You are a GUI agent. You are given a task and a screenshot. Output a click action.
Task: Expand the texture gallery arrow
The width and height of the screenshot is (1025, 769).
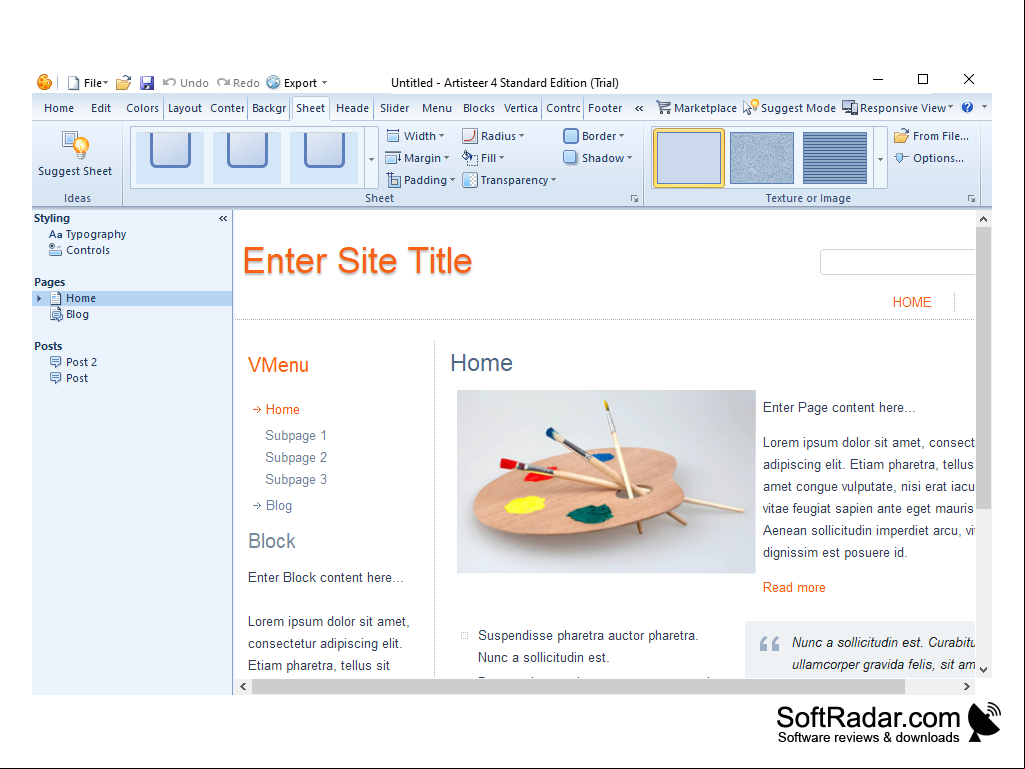pos(881,159)
